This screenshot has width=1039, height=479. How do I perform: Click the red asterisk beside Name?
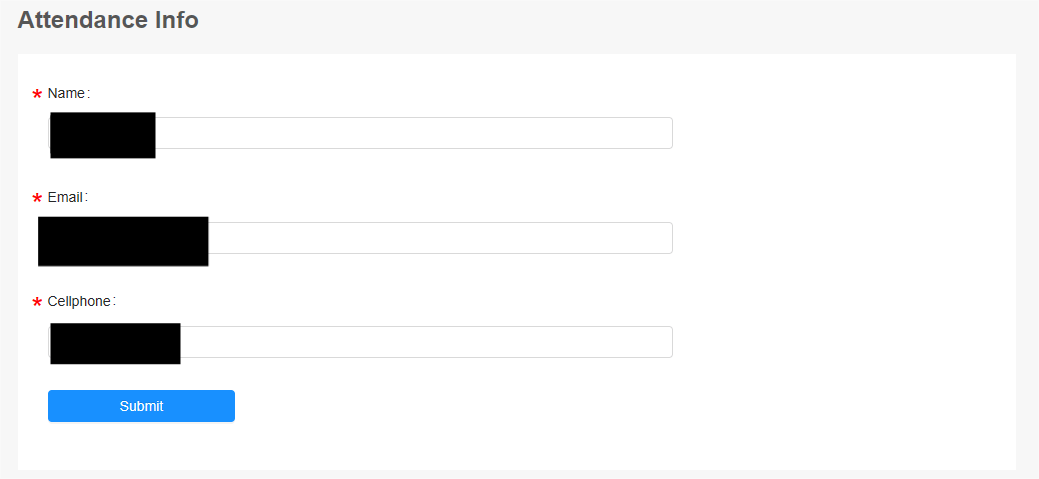click(37, 95)
